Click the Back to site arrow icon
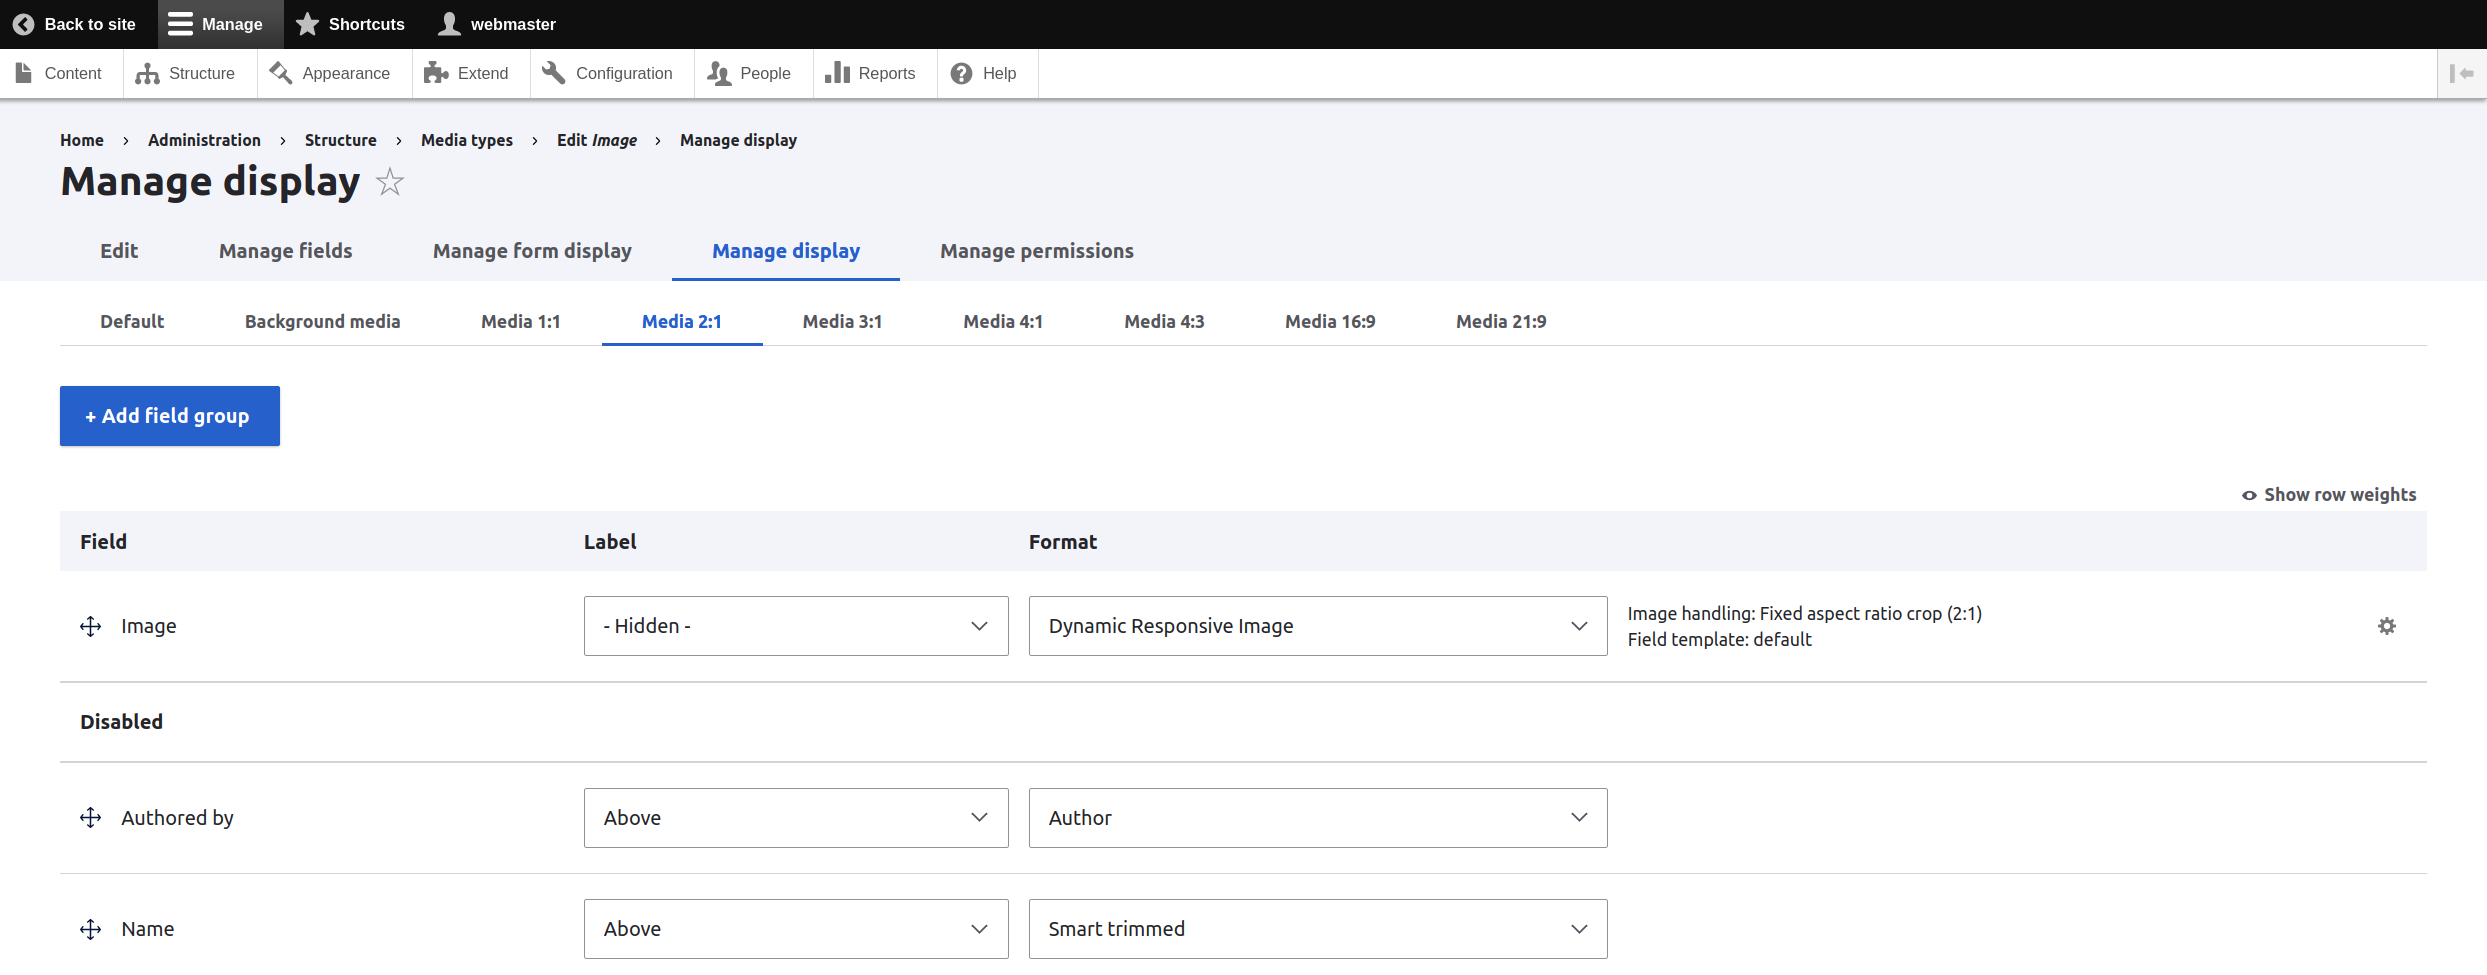 point(24,24)
